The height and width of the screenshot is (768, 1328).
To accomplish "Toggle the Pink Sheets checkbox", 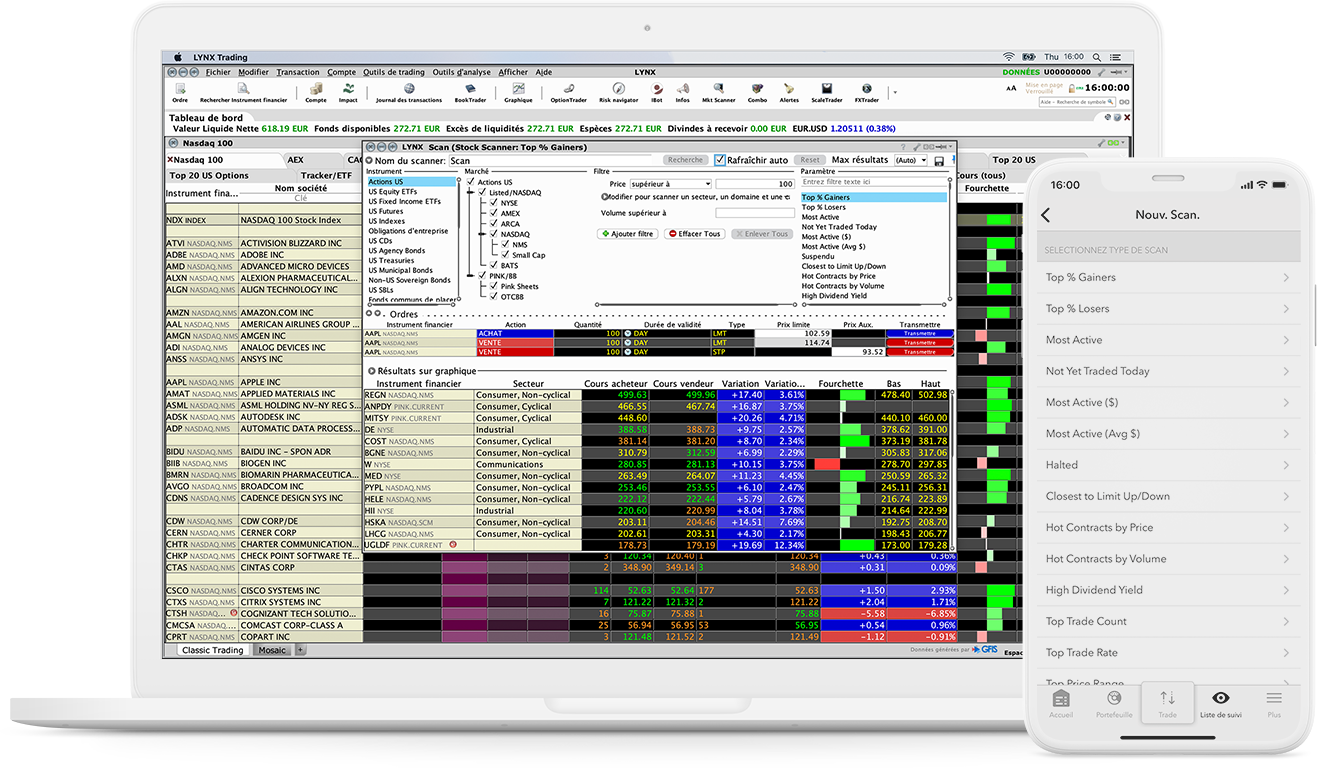I will click(493, 286).
